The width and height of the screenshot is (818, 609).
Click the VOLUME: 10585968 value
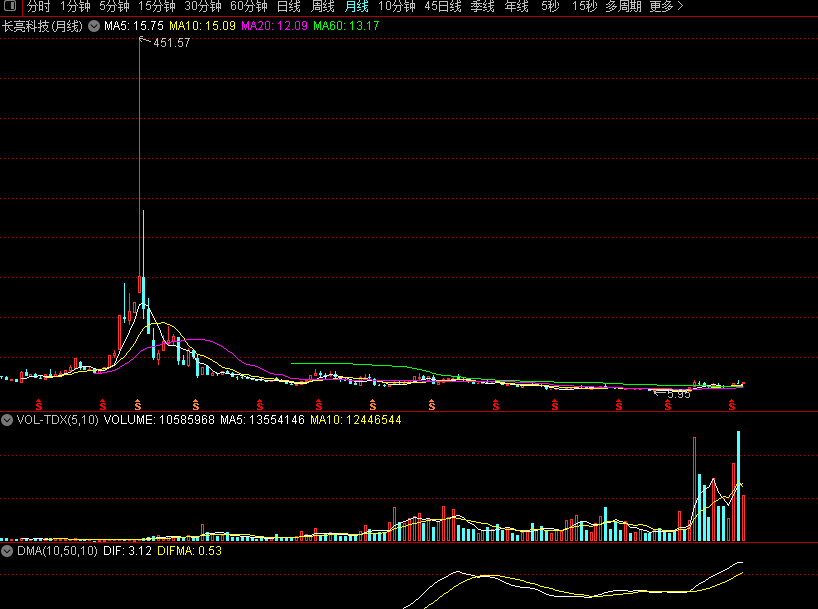pos(159,420)
